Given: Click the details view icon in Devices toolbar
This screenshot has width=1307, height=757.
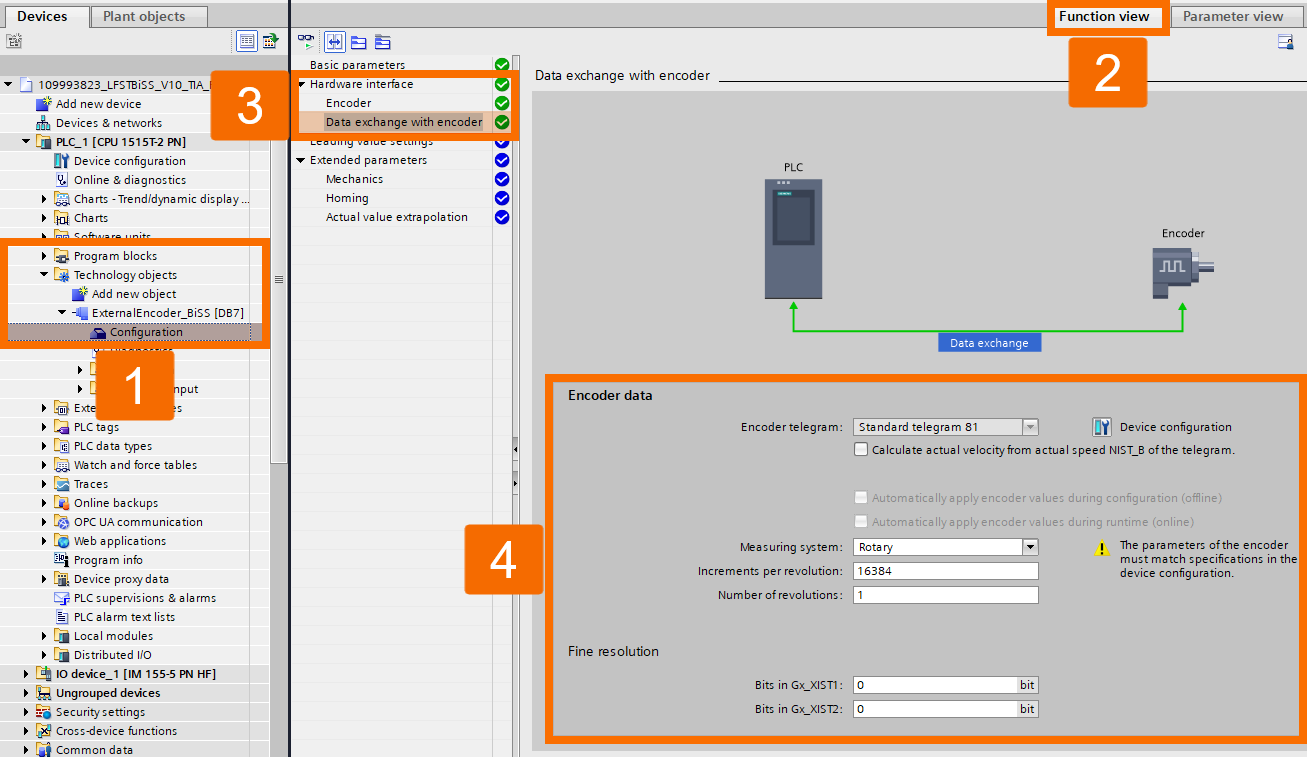Looking at the screenshot, I should pos(247,41).
